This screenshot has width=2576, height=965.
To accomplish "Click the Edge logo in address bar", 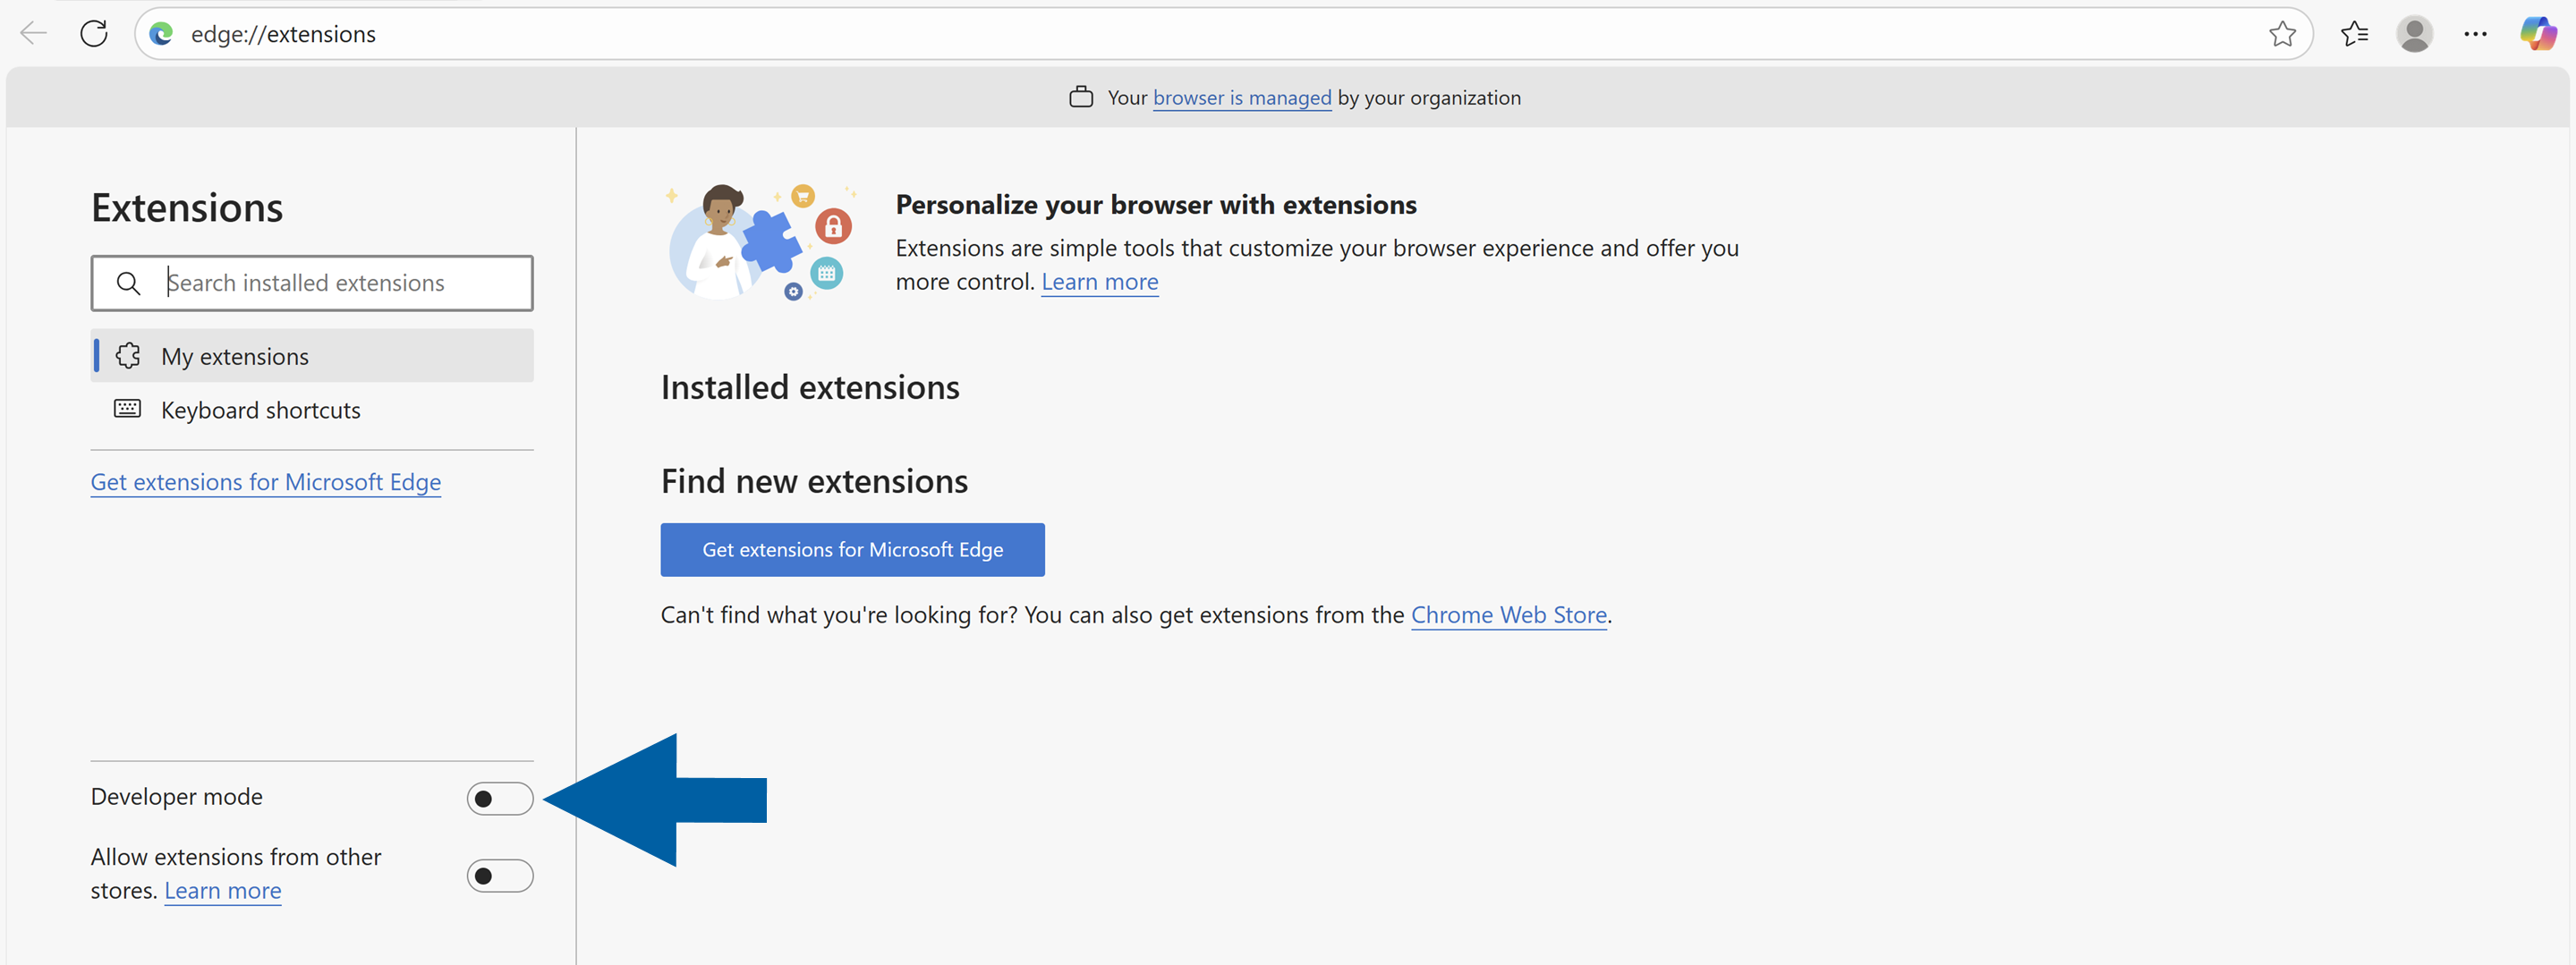I will 161,33.
